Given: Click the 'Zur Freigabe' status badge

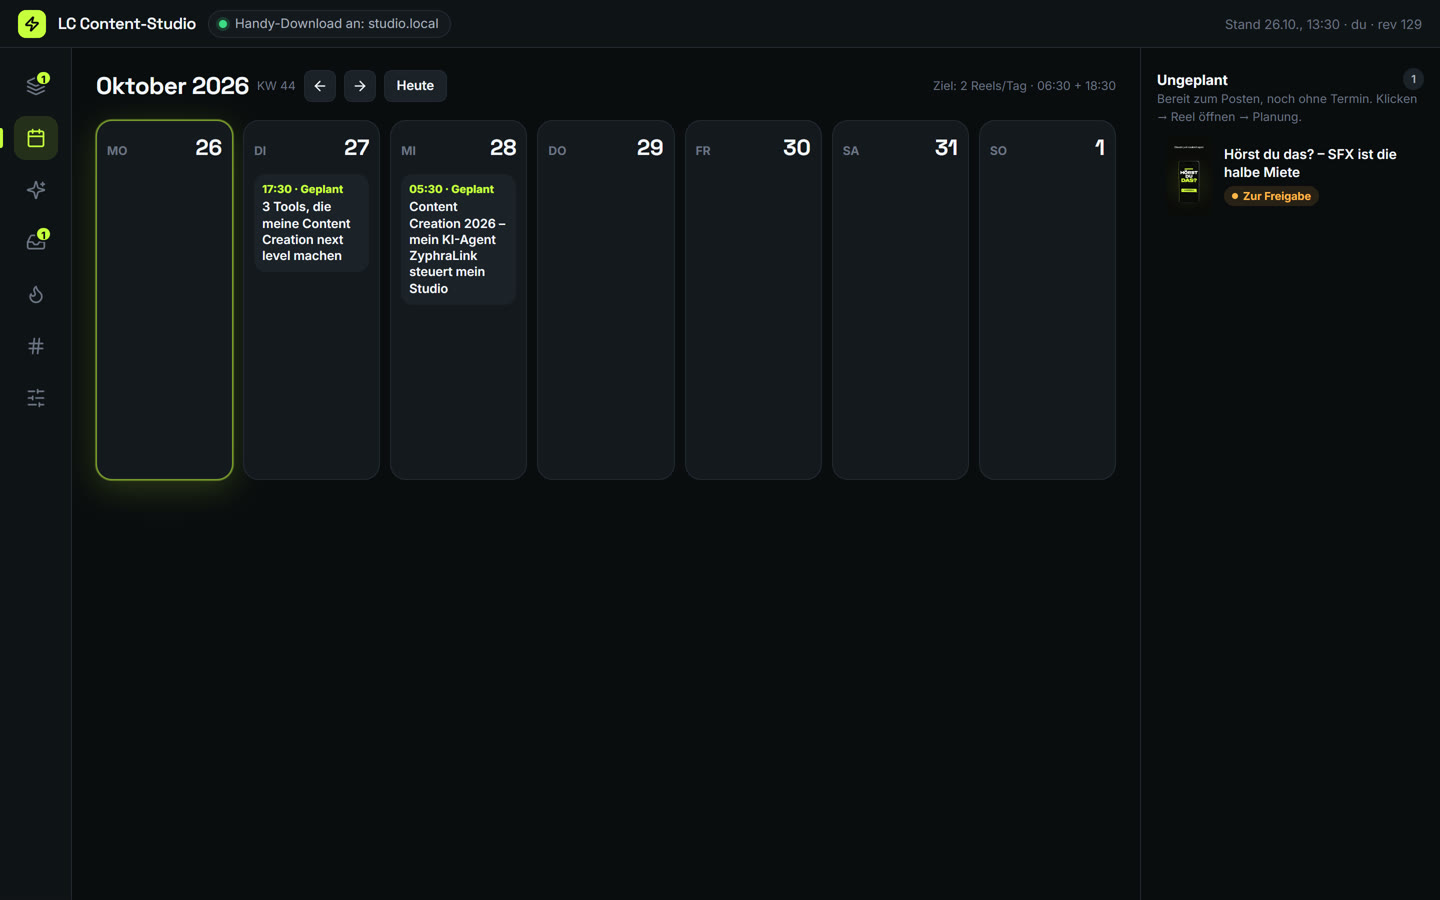Looking at the screenshot, I should (x=1271, y=196).
